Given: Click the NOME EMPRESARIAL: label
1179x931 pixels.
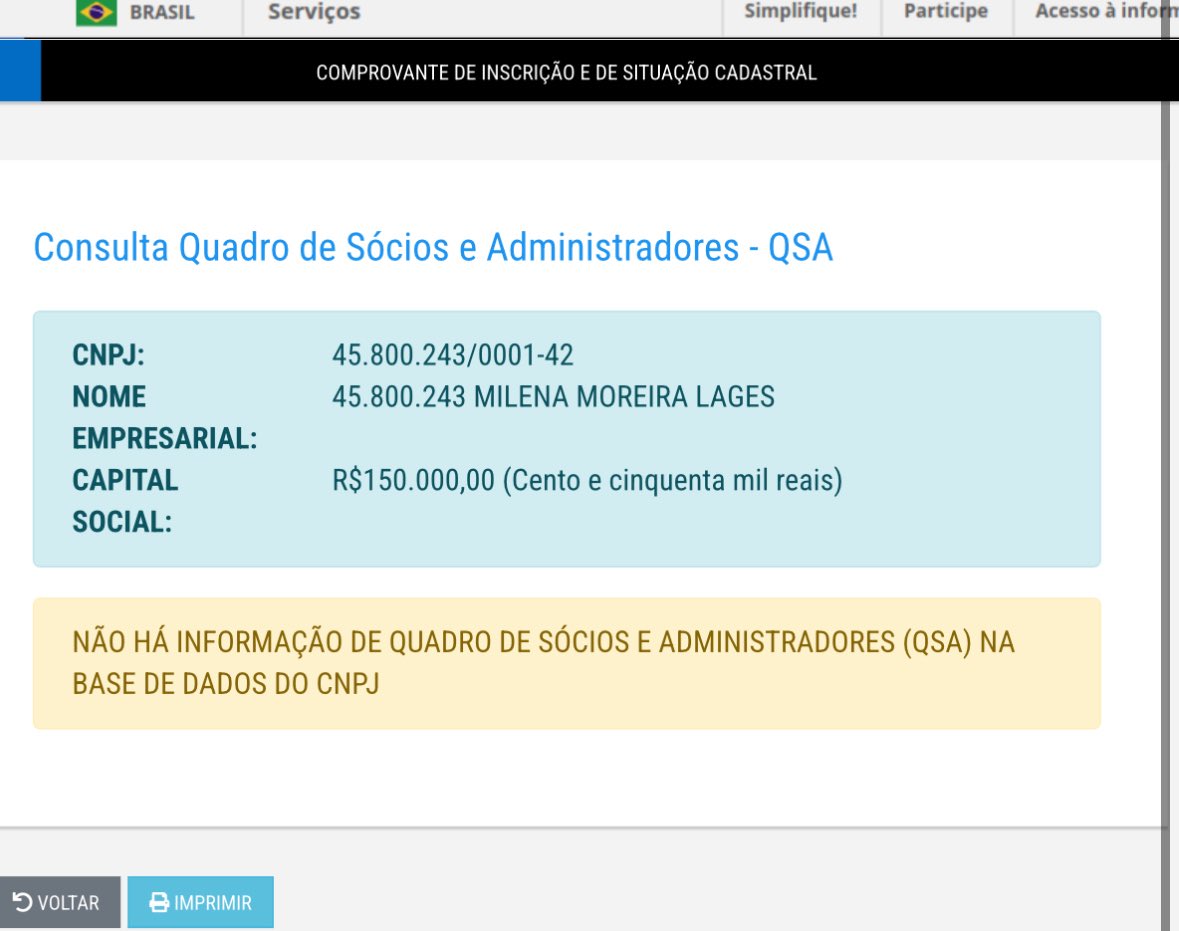Looking at the screenshot, I should (165, 417).
